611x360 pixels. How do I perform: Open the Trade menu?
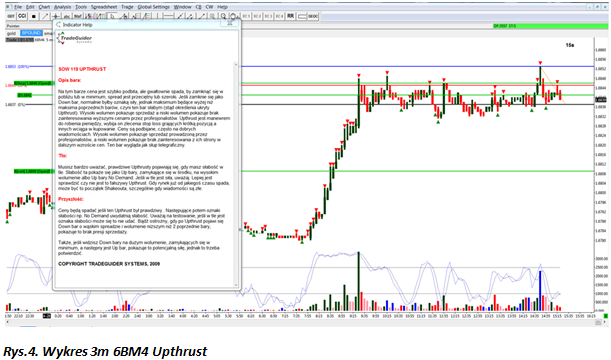point(127,7)
